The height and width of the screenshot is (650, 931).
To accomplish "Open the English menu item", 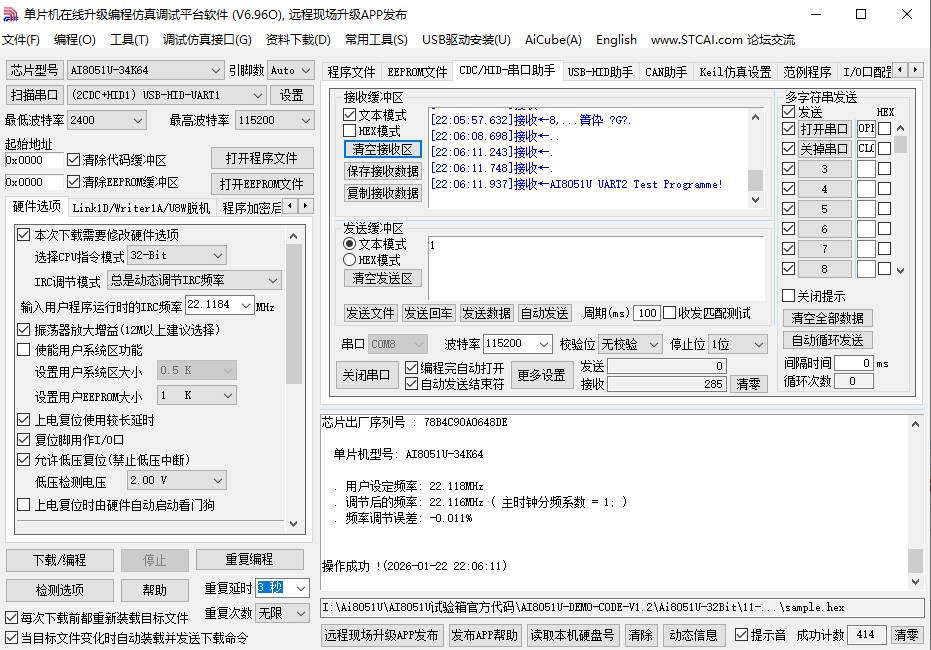I will 616,40.
